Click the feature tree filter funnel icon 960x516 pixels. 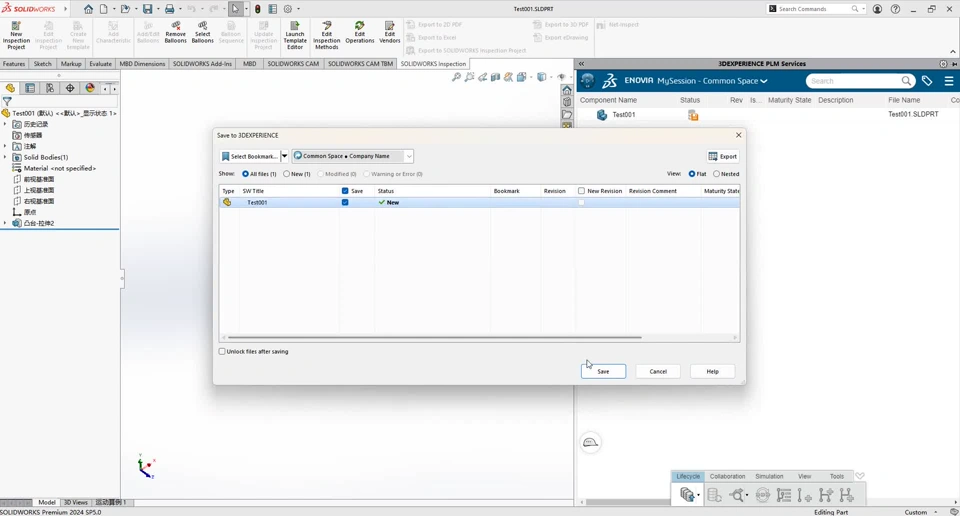[x=7, y=102]
